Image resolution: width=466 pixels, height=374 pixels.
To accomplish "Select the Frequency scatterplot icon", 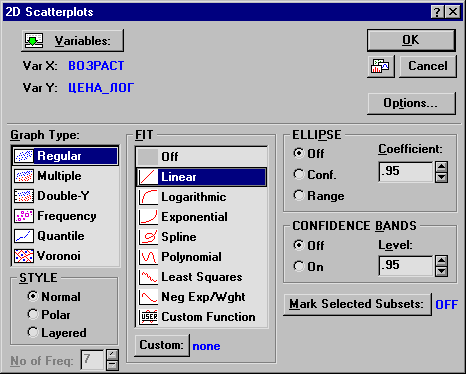I will click(x=24, y=216).
